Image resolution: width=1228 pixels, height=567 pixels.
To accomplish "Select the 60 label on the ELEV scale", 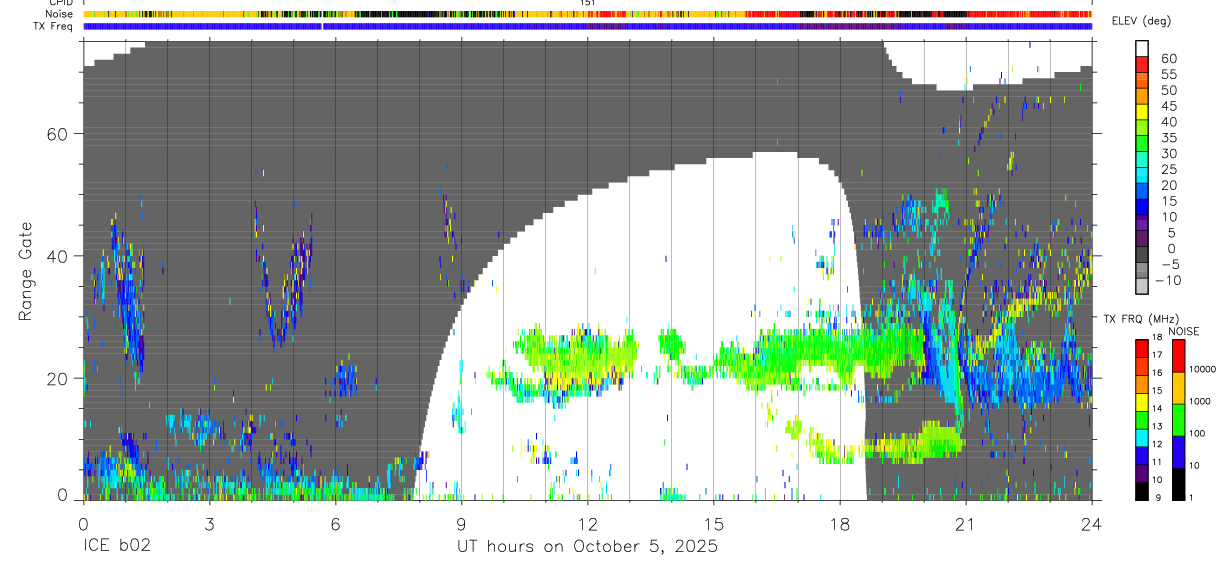I will (x=1168, y=59).
